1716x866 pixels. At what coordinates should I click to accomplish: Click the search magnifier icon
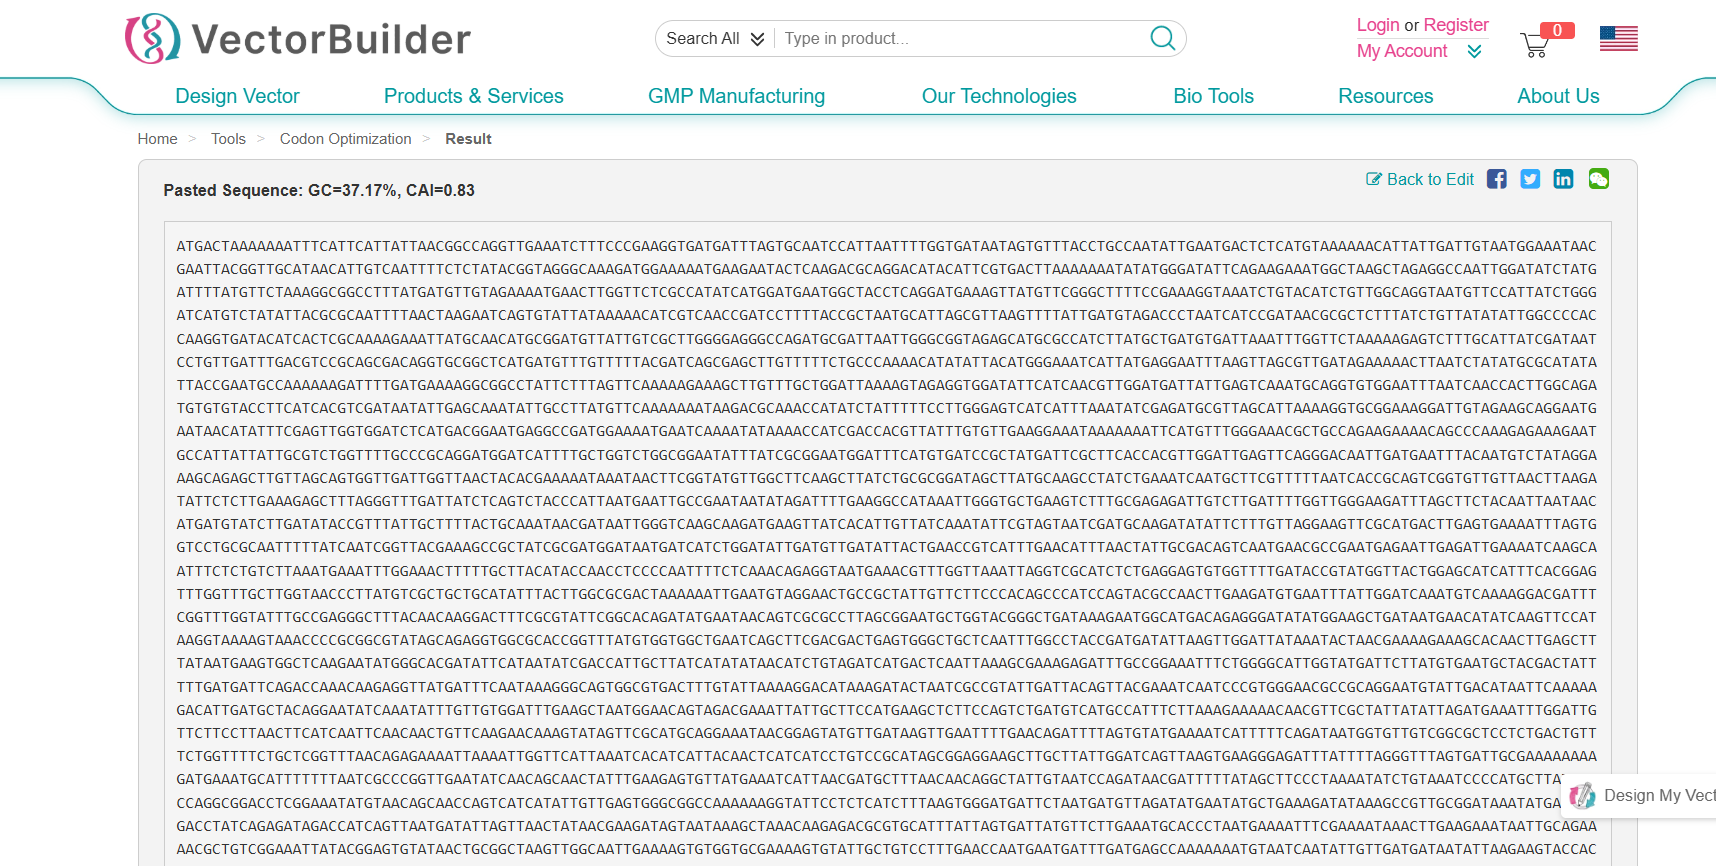tap(1162, 38)
